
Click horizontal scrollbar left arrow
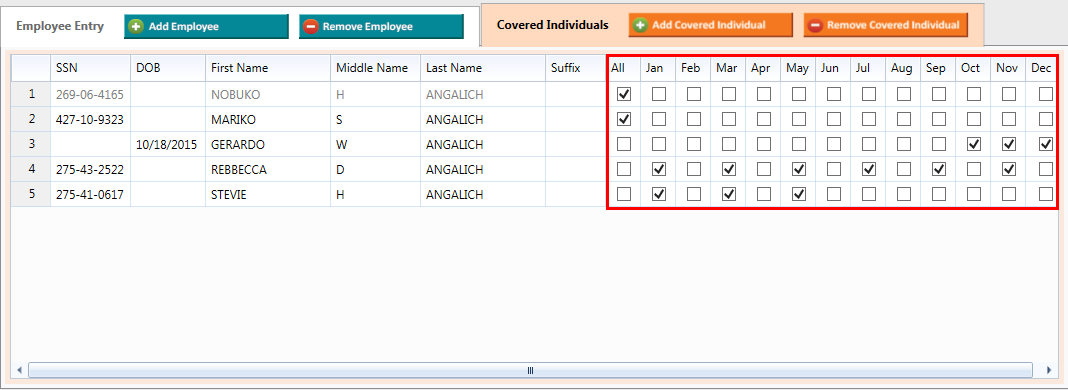(x=19, y=370)
